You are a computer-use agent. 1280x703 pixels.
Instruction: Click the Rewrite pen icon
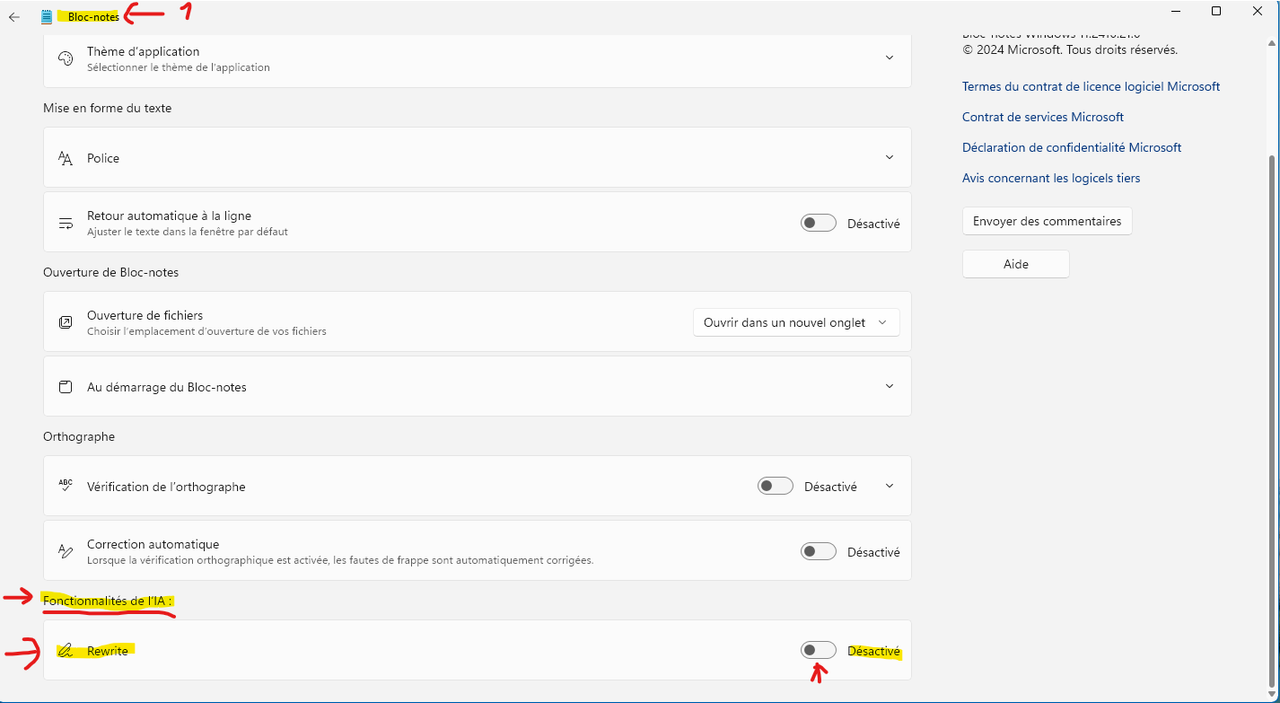tap(66, 651)
